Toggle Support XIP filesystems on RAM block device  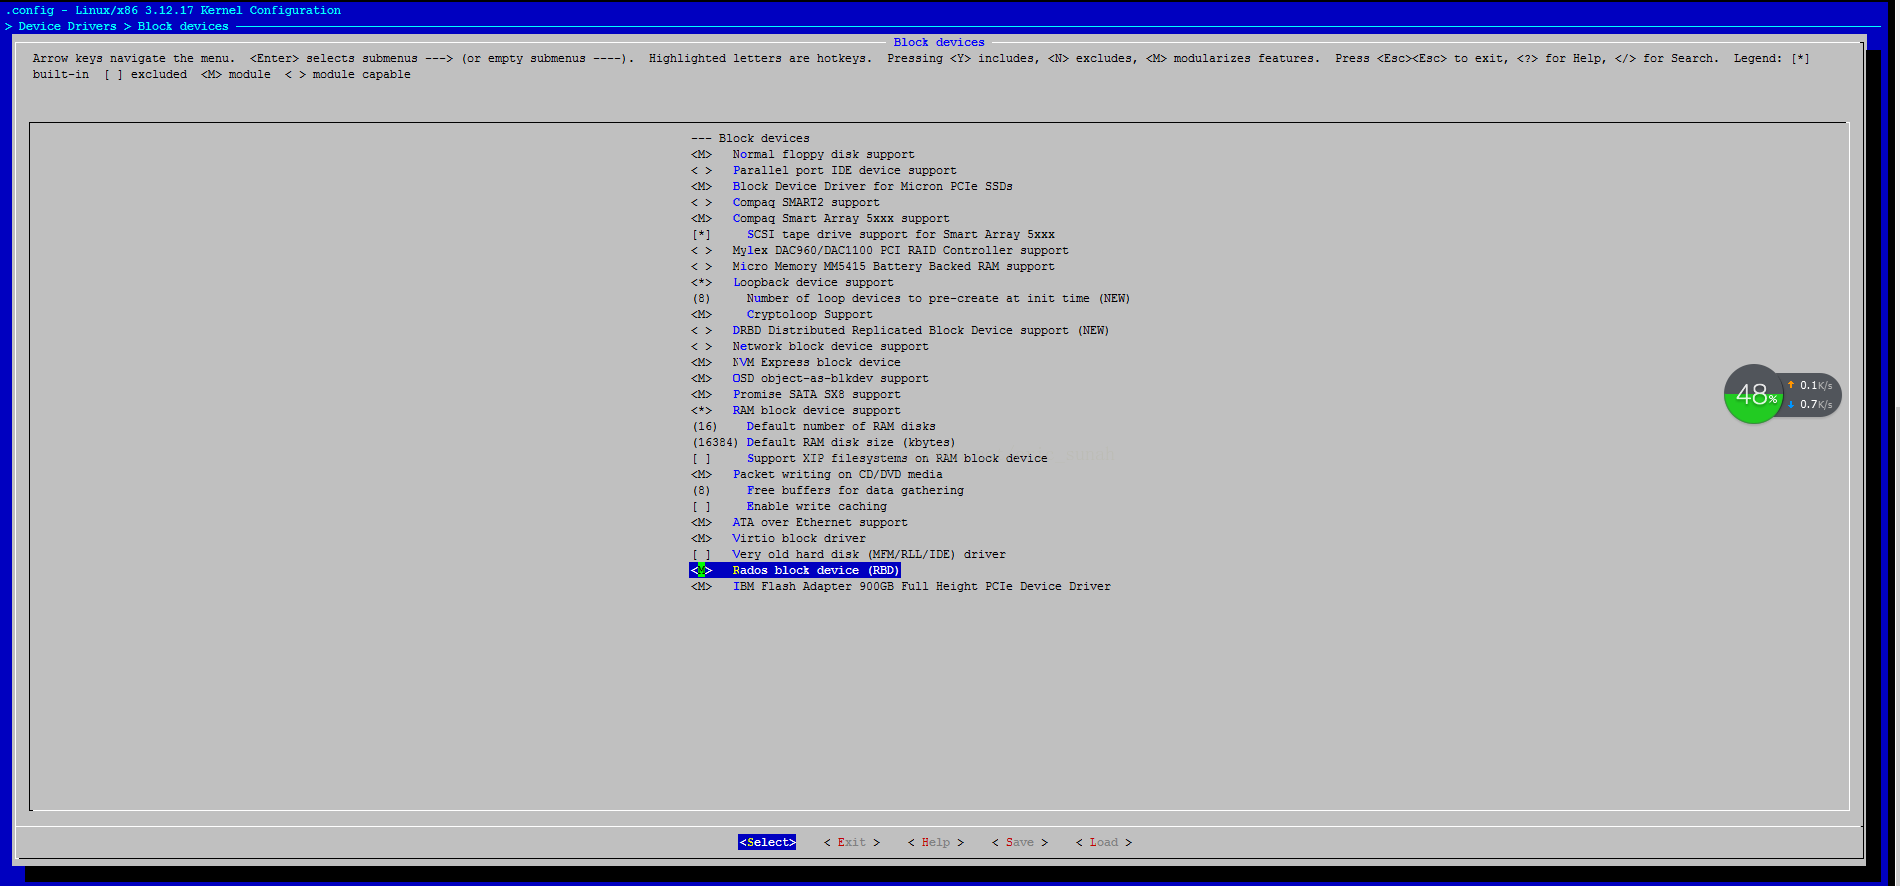click(869, 458)
